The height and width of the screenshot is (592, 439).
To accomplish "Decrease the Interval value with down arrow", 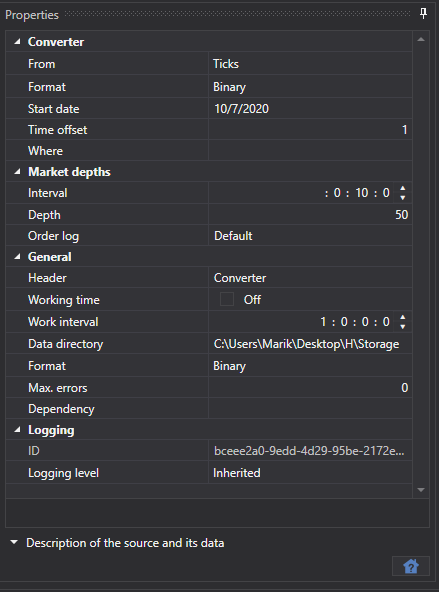I will coord(403,197).
